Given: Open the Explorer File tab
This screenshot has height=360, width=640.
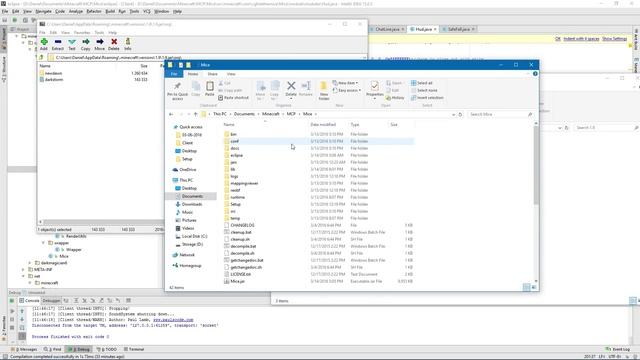Looking at the screenshot, I should point(174,74).
